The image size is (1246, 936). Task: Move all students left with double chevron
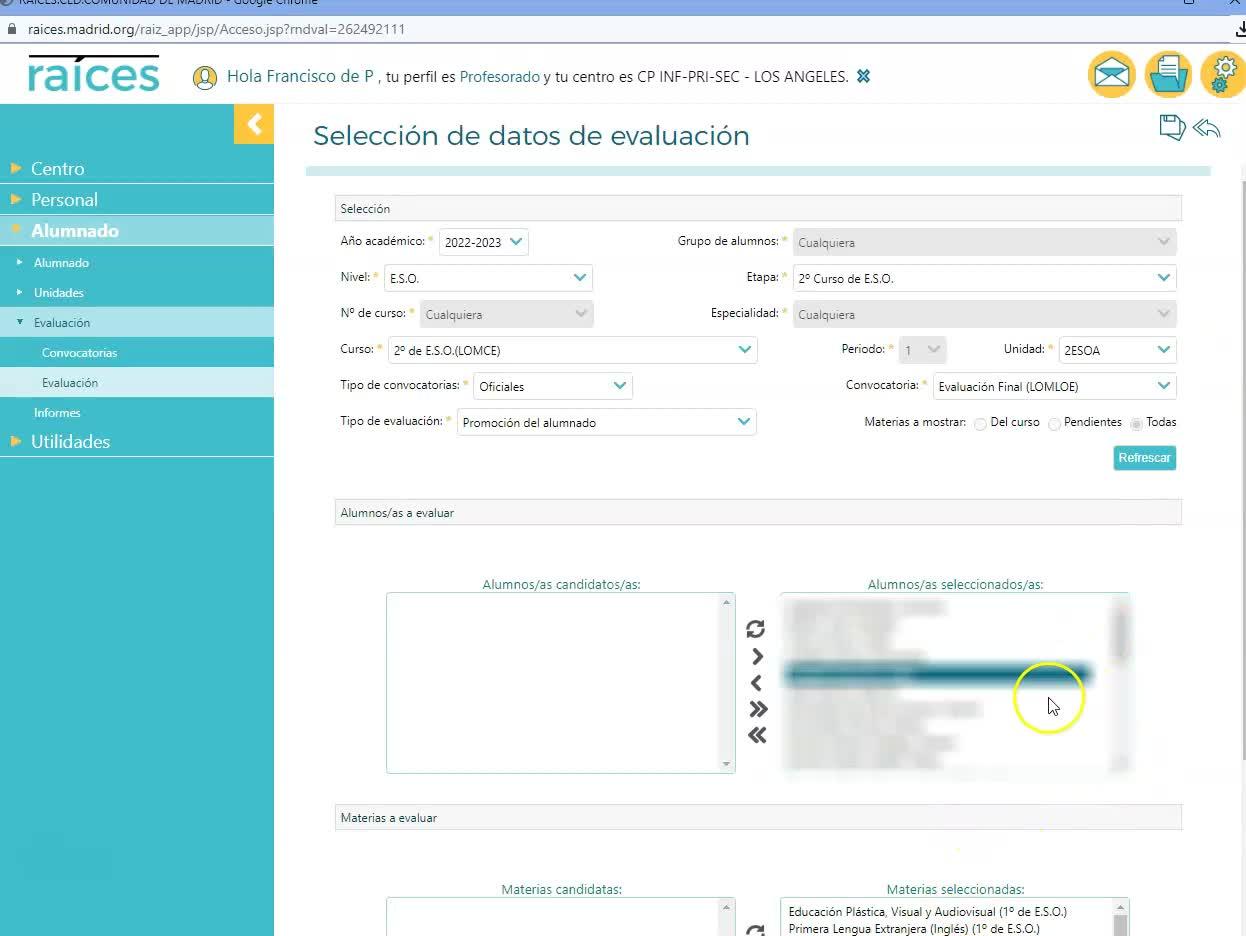(x=757, y=736)
